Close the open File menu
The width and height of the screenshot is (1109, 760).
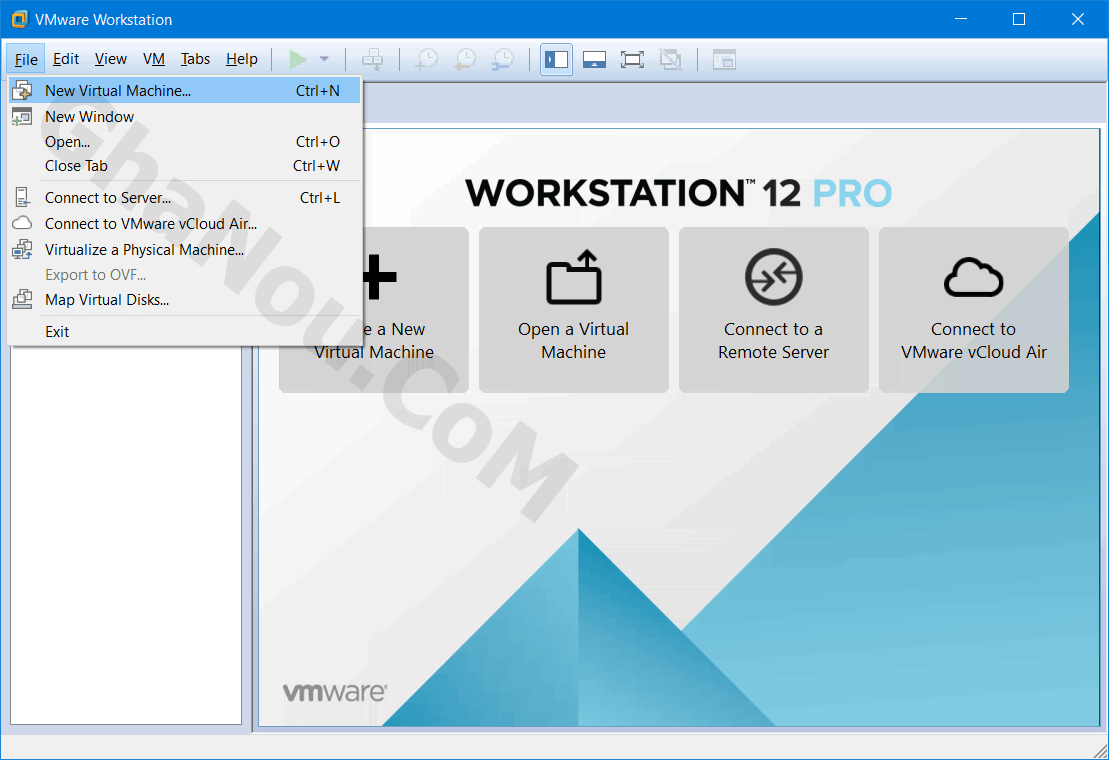[x=26, y=59]
